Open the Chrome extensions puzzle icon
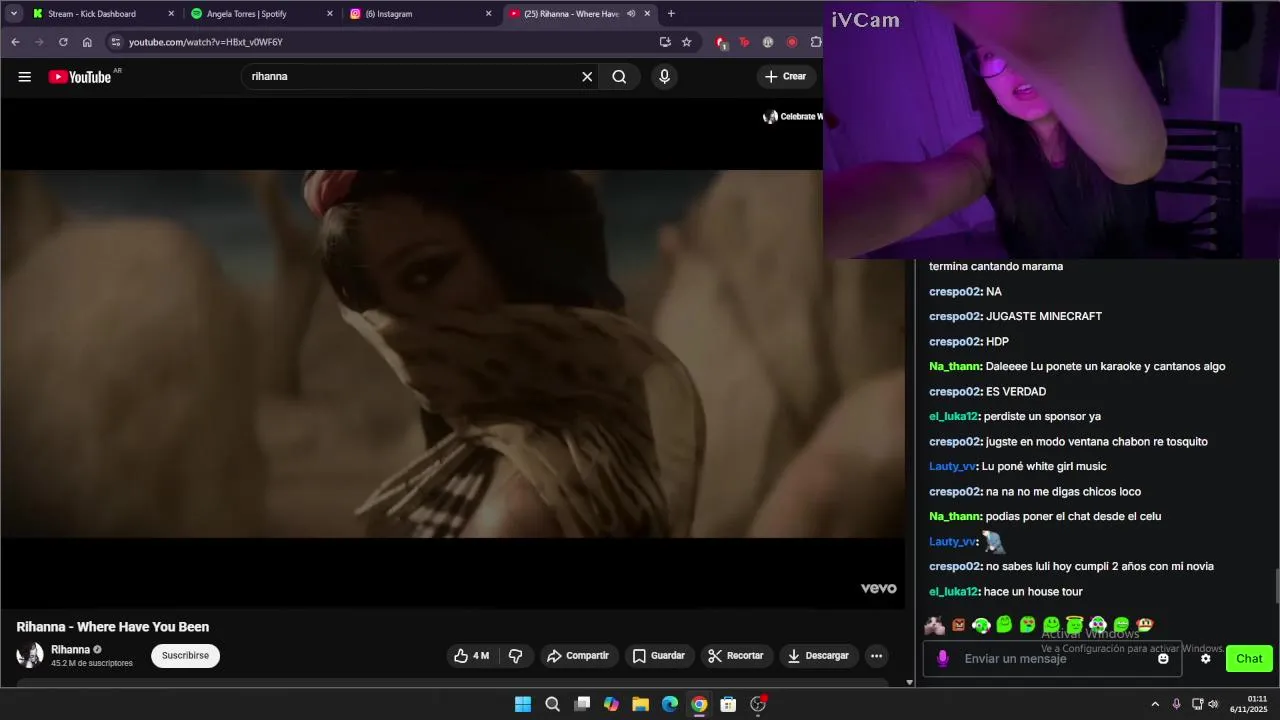Image resolution: width=1280 pixels, height=720 pixels. tap(816, 42)
